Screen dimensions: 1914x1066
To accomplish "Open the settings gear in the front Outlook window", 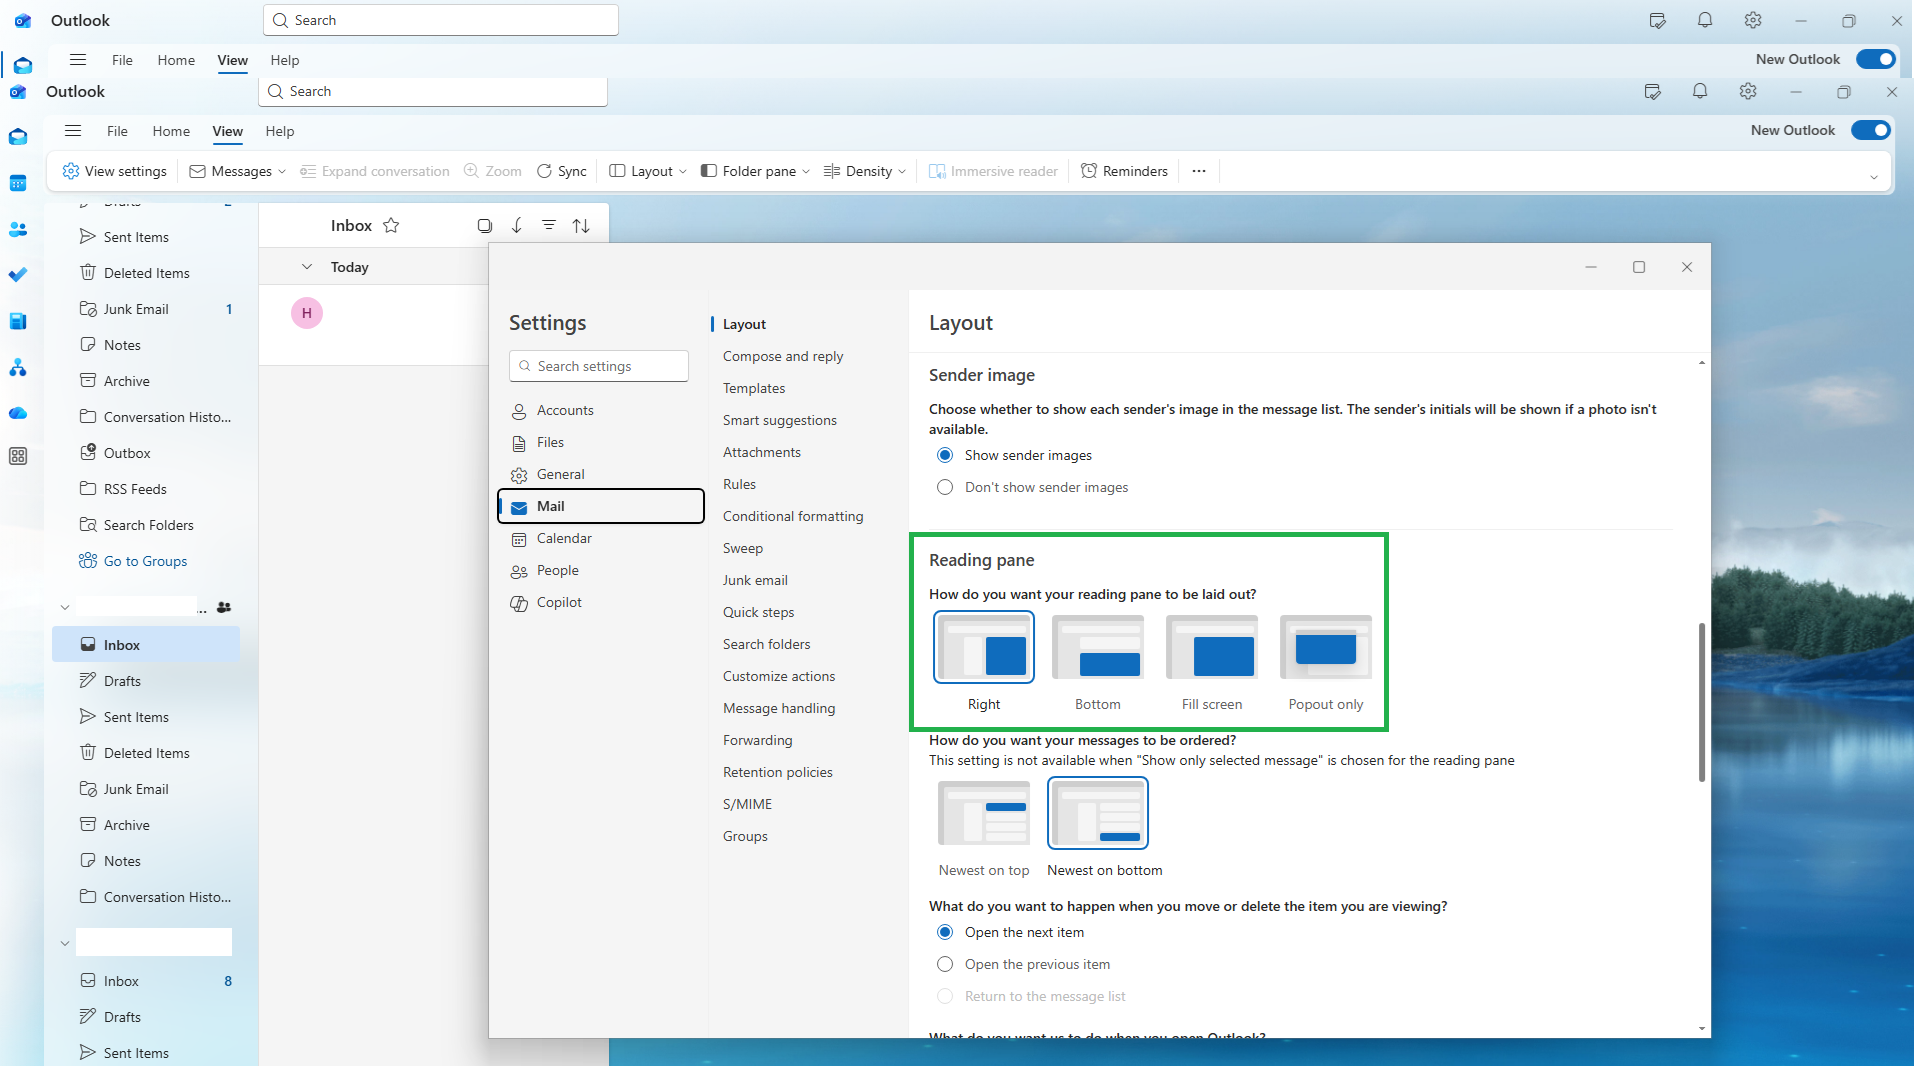I will click(x=1748, y=91).
